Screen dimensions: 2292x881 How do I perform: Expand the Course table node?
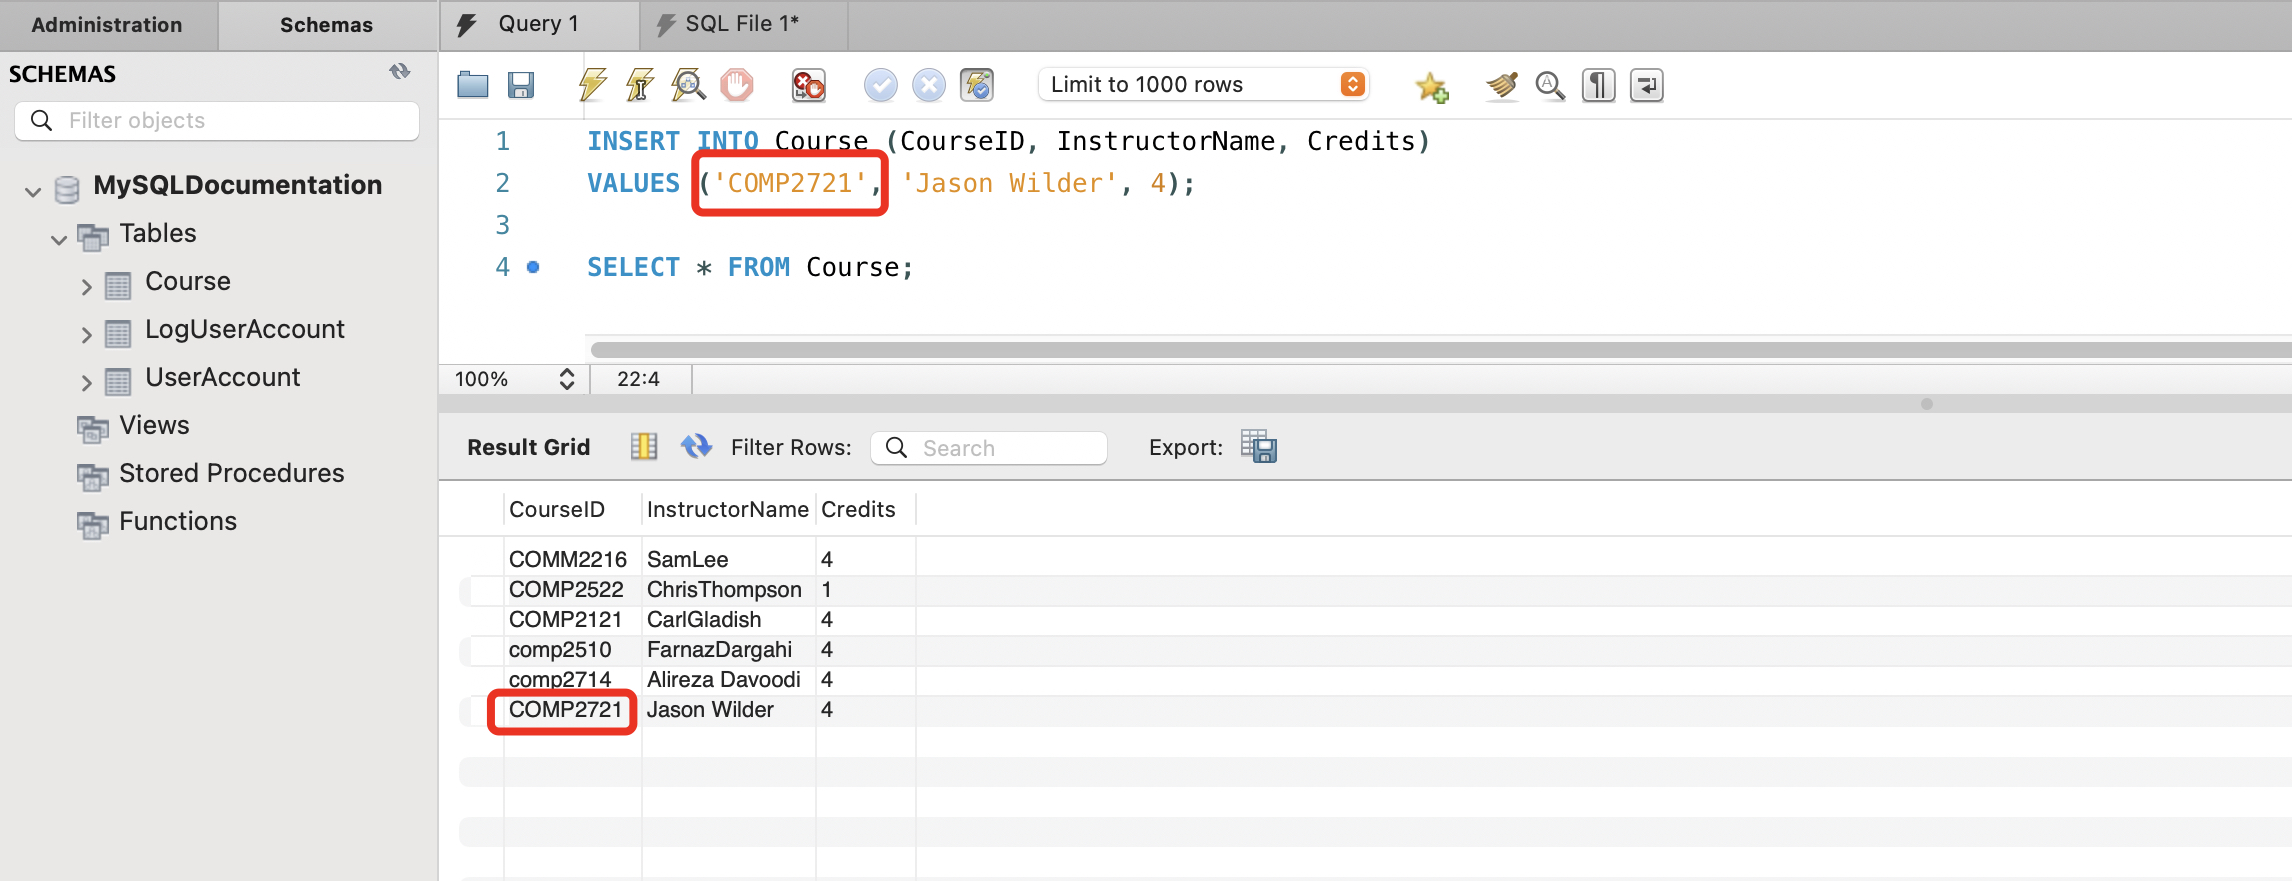[x=86, y=287]
